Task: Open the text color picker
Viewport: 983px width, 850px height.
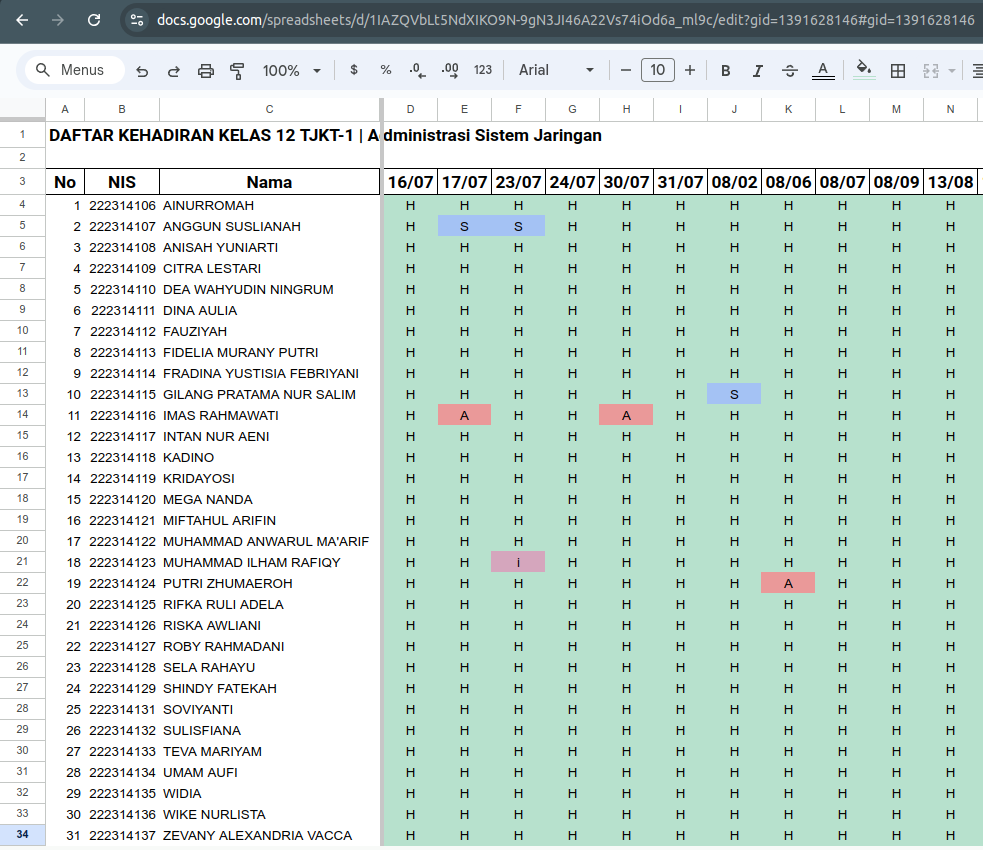Action: pyautogui.click(x=823, y=70)
